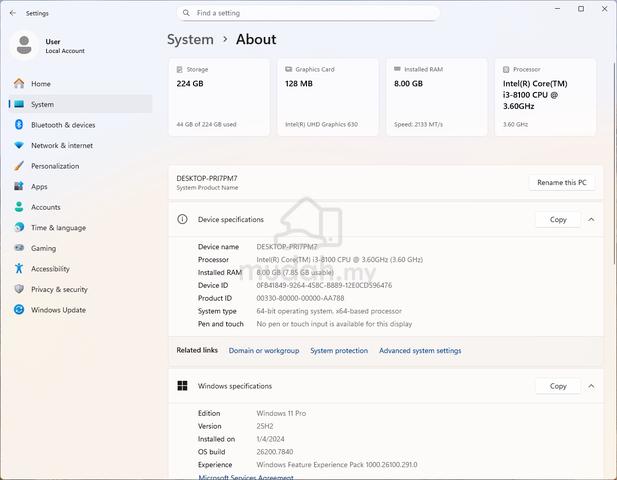Click the Processor chip icon
Image resolution: width=617 pixels, height=480 pixels.
(506, 70)
